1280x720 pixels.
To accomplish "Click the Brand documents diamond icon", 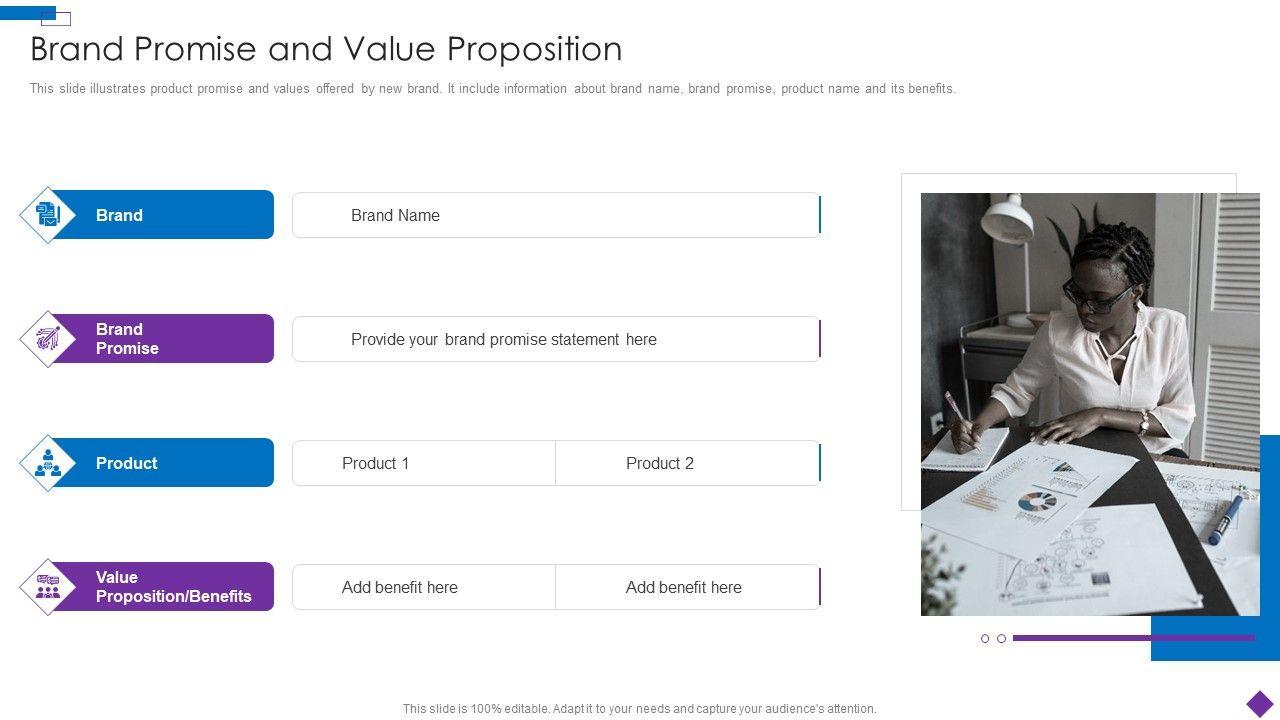I will pyautogui.click(x=48, y=215).
